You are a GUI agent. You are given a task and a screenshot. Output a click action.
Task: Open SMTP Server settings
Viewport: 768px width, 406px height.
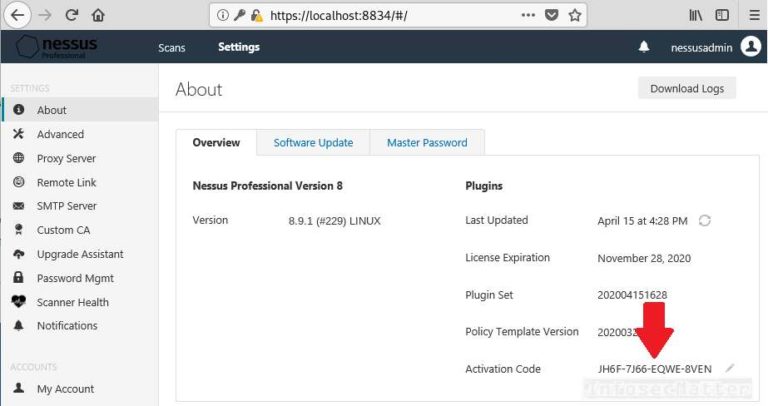click(67, 206)
